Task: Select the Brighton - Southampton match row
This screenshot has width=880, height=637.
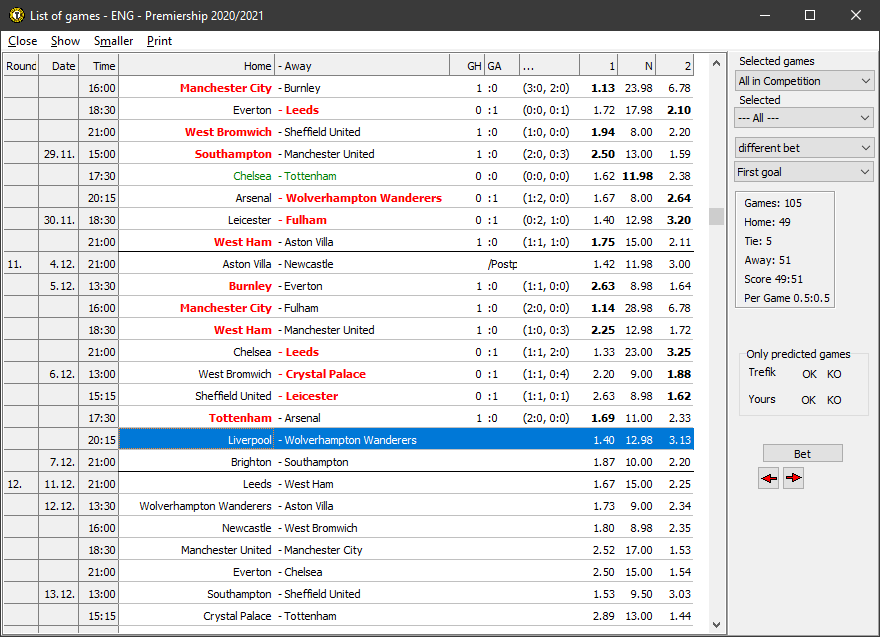Action: (405, 462)
